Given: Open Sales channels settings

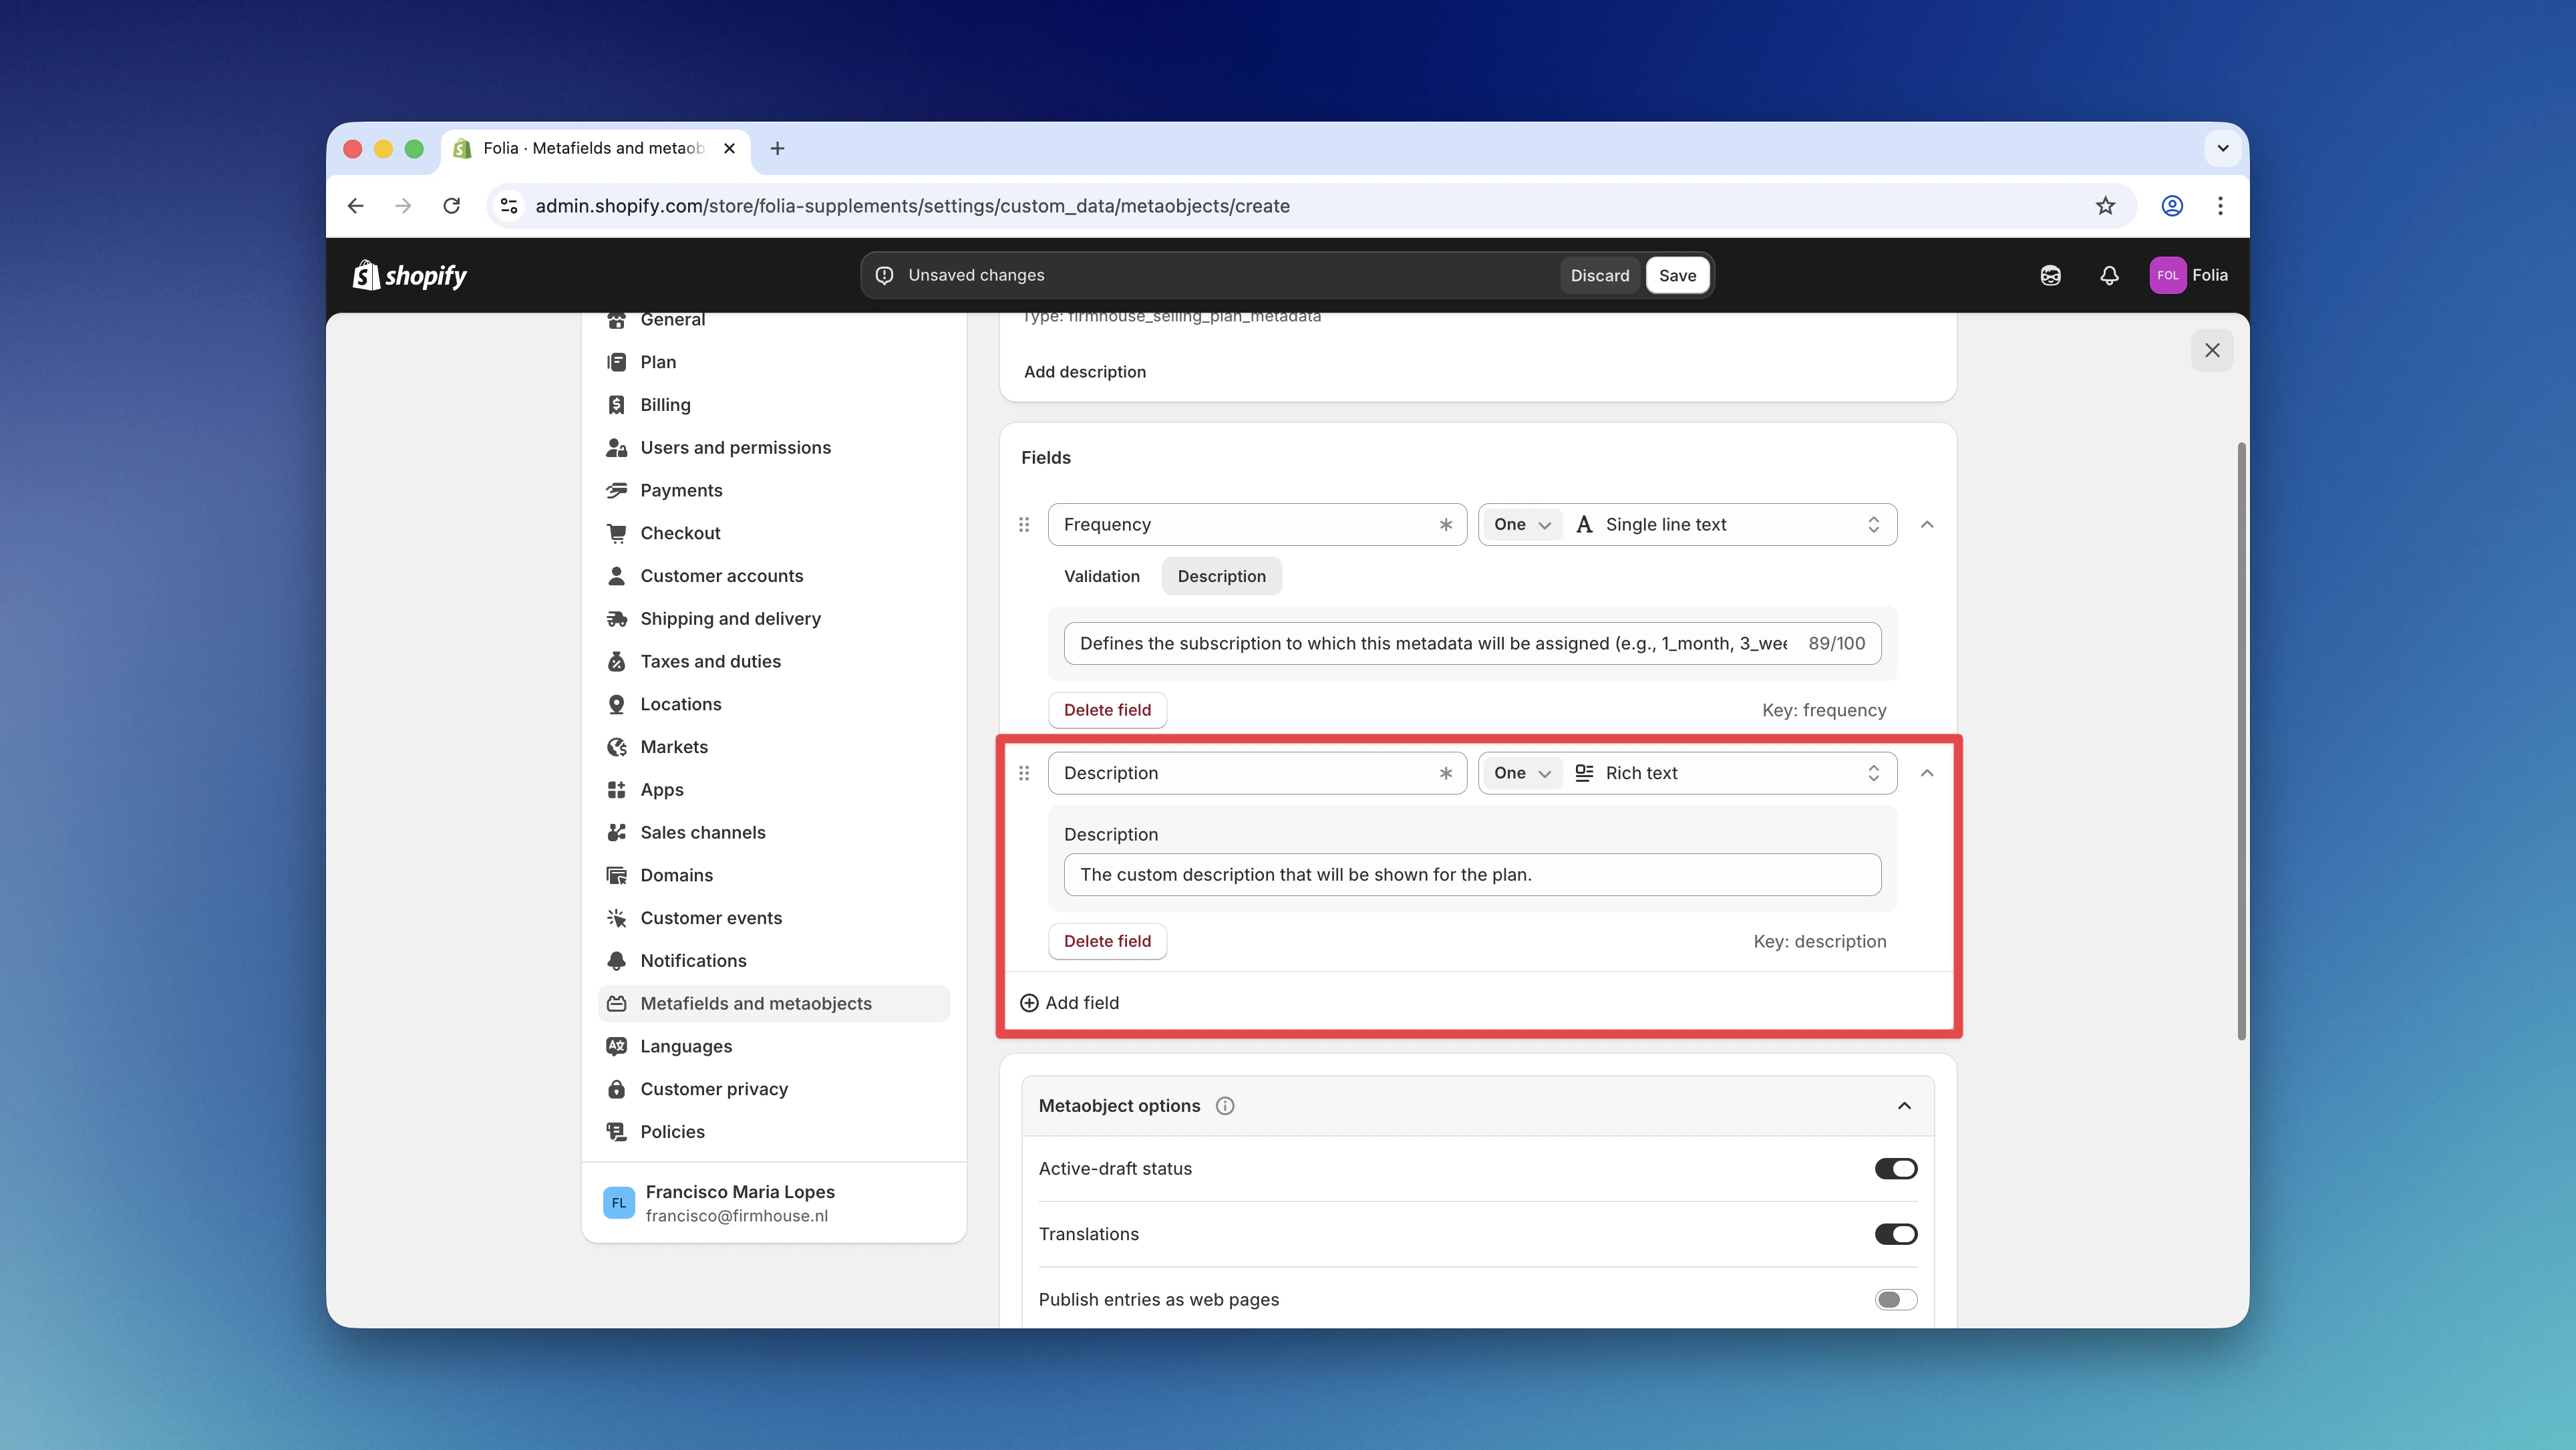Looking at the screenshot, I should point(773,832).
